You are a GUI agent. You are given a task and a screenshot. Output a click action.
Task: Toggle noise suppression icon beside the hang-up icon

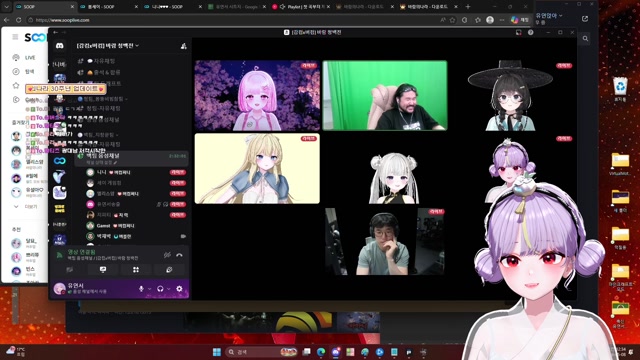167,255
